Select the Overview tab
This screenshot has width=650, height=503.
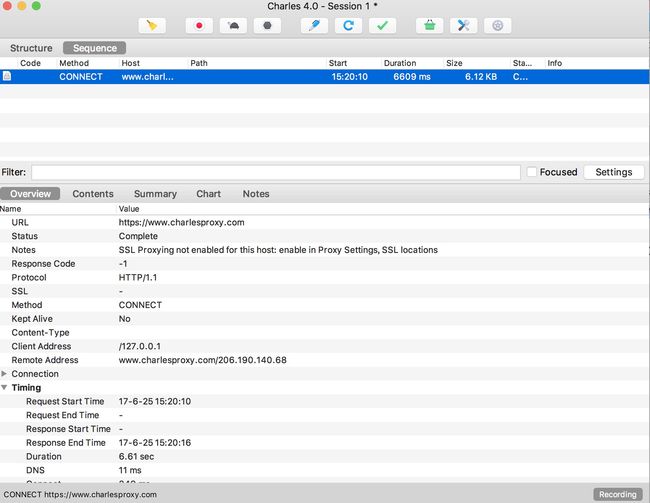[x=30, y=194]
